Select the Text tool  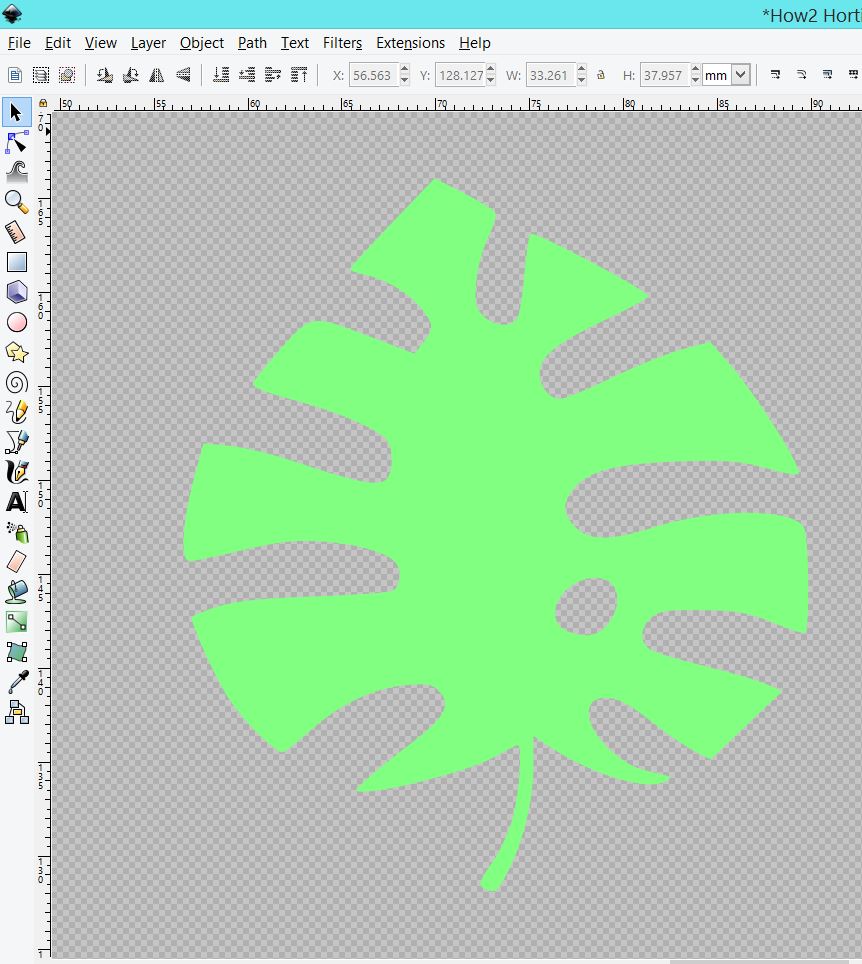[x=16, y=502]
